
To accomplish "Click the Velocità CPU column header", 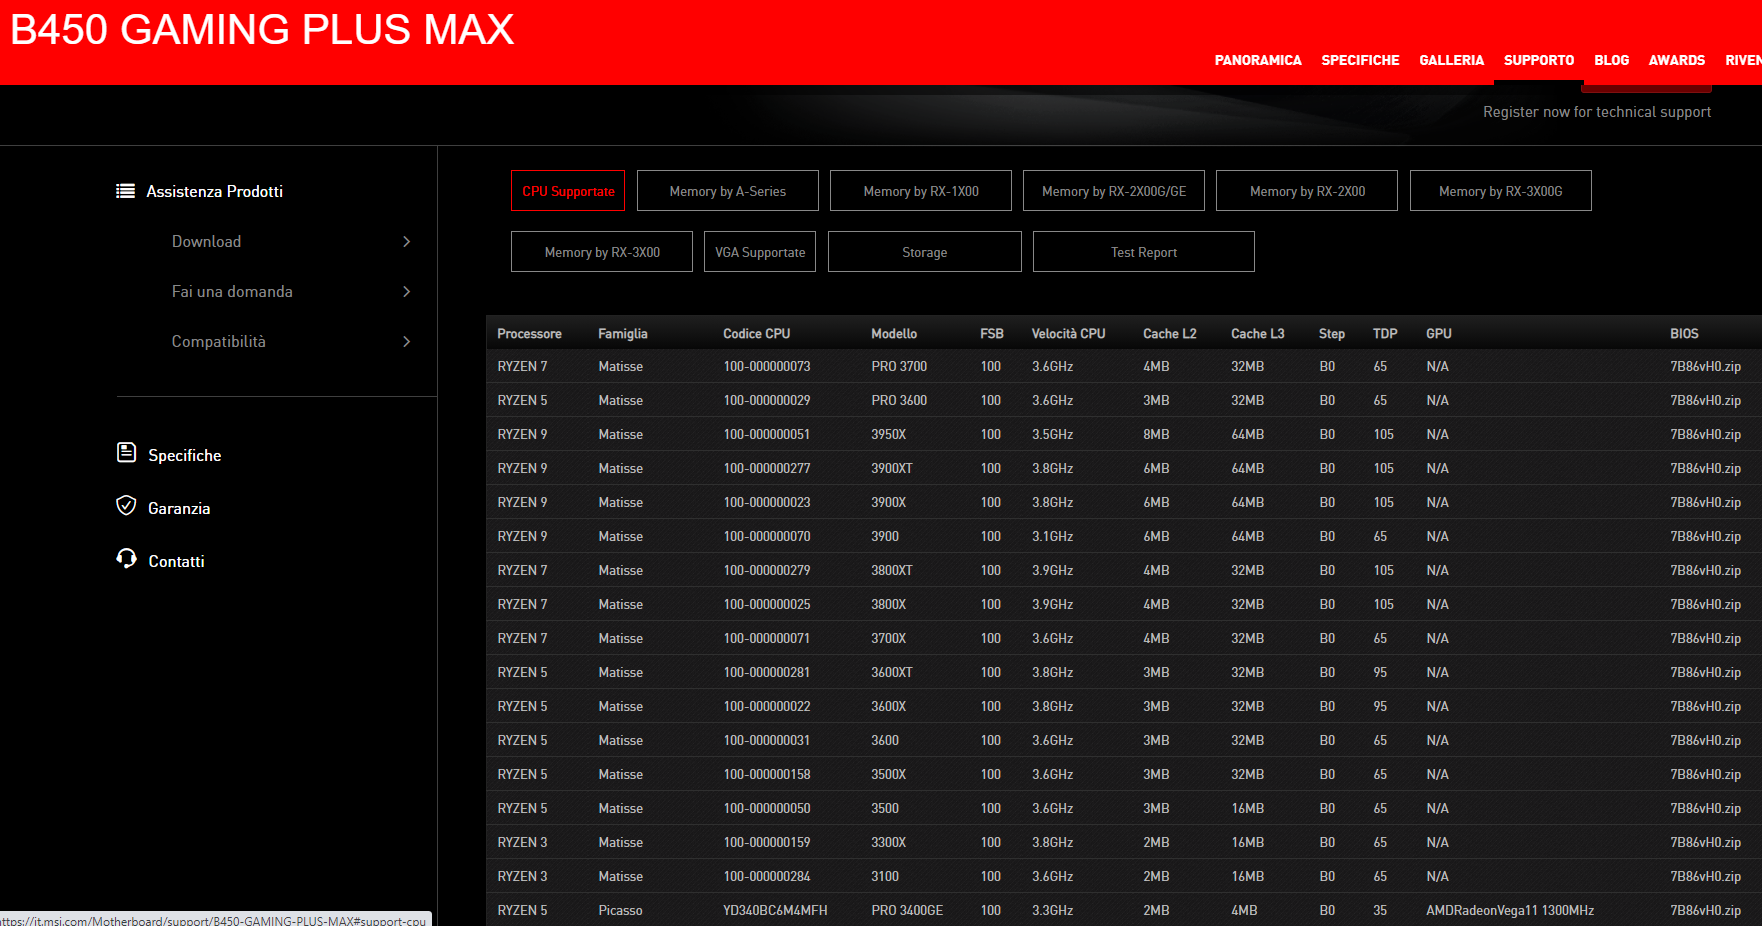I will coord(1069,333).
